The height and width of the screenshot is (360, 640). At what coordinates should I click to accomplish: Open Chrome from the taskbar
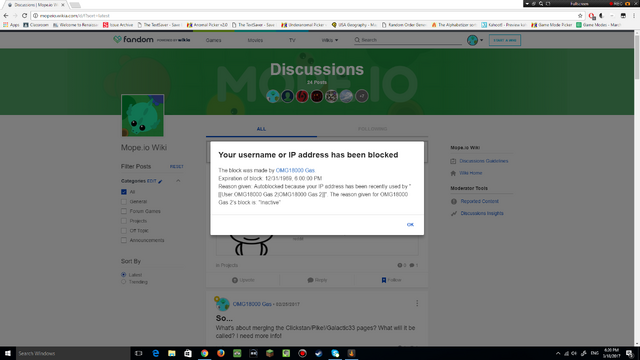point(204,353)
